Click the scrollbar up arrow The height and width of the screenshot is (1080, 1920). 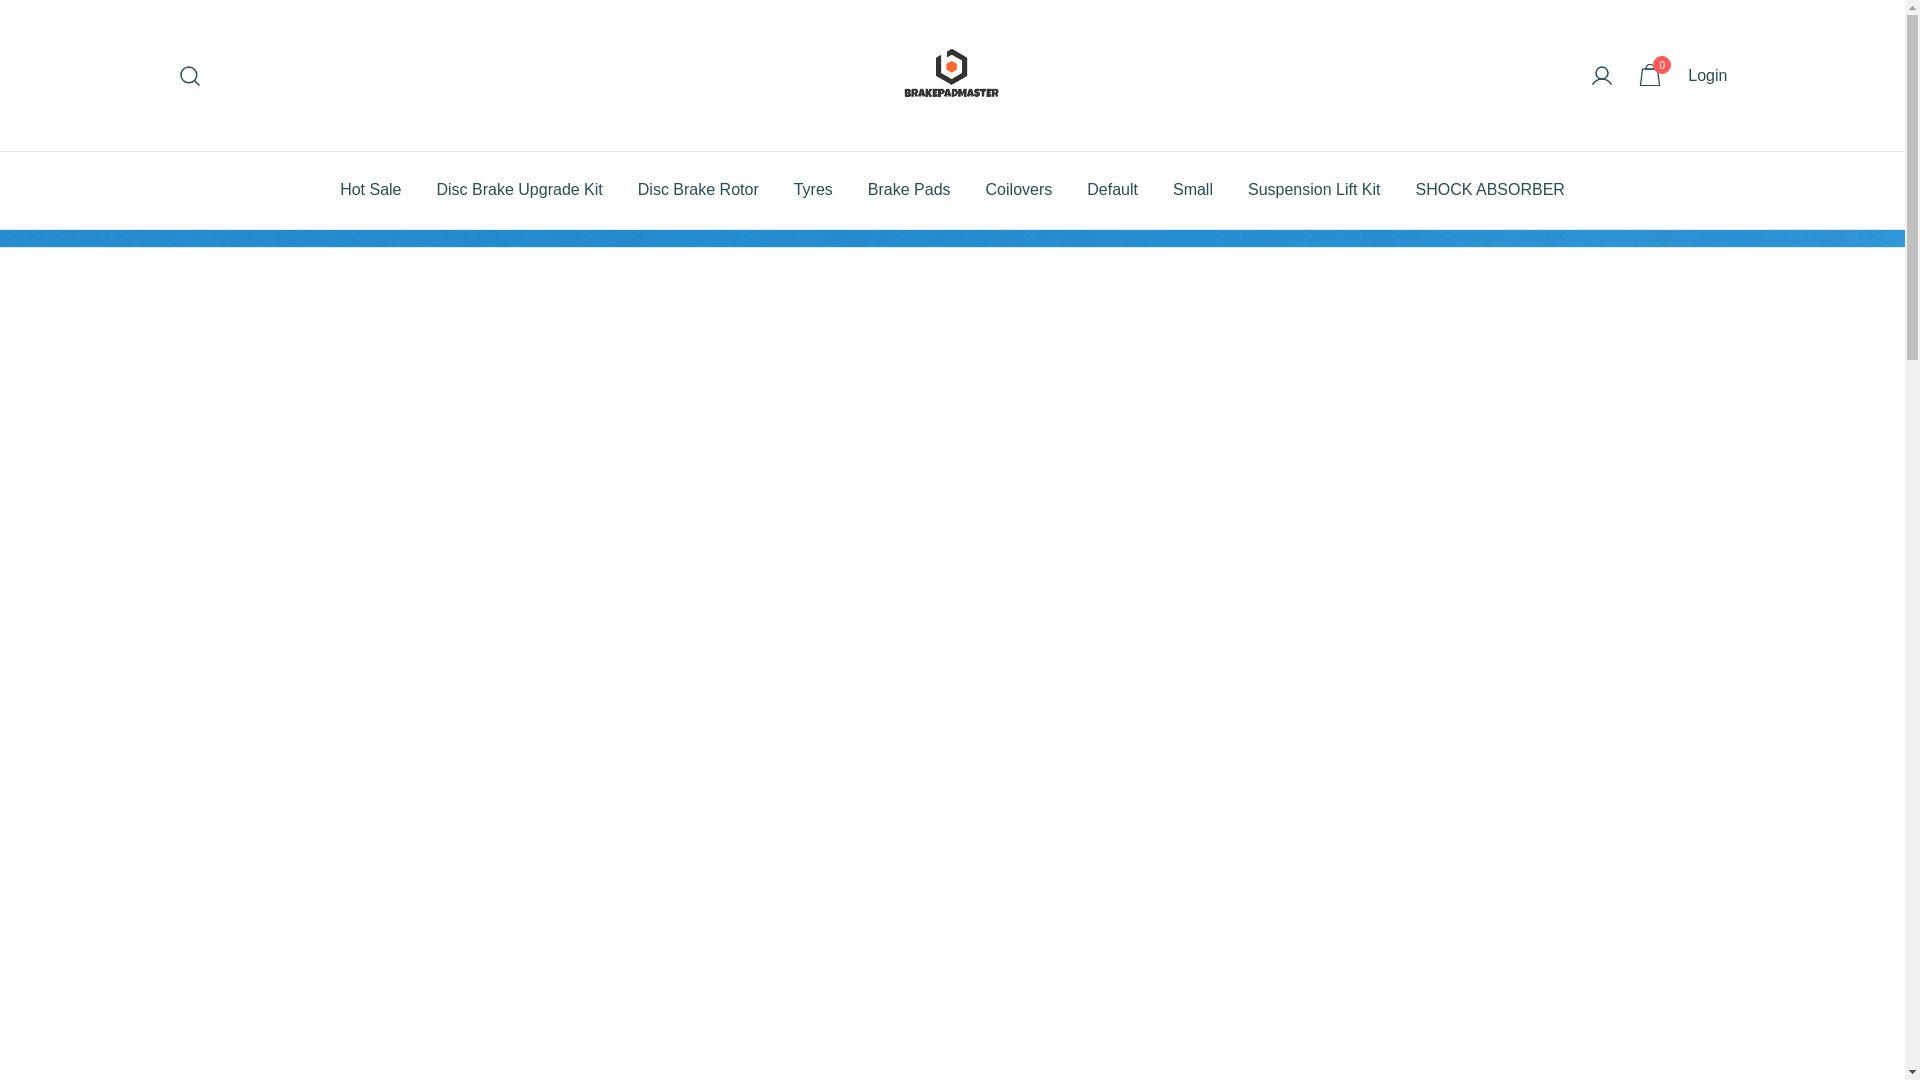pyautogui.click(x=1912, y=8)
